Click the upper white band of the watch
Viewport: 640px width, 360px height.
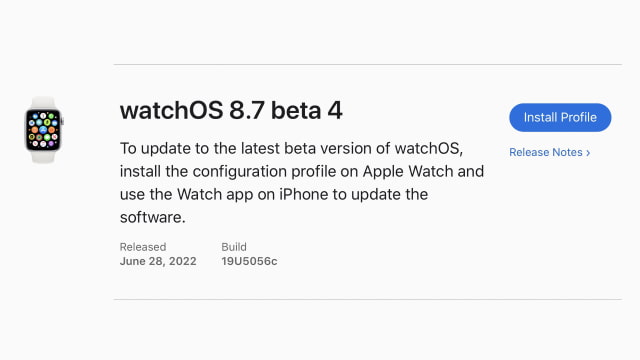43,102
